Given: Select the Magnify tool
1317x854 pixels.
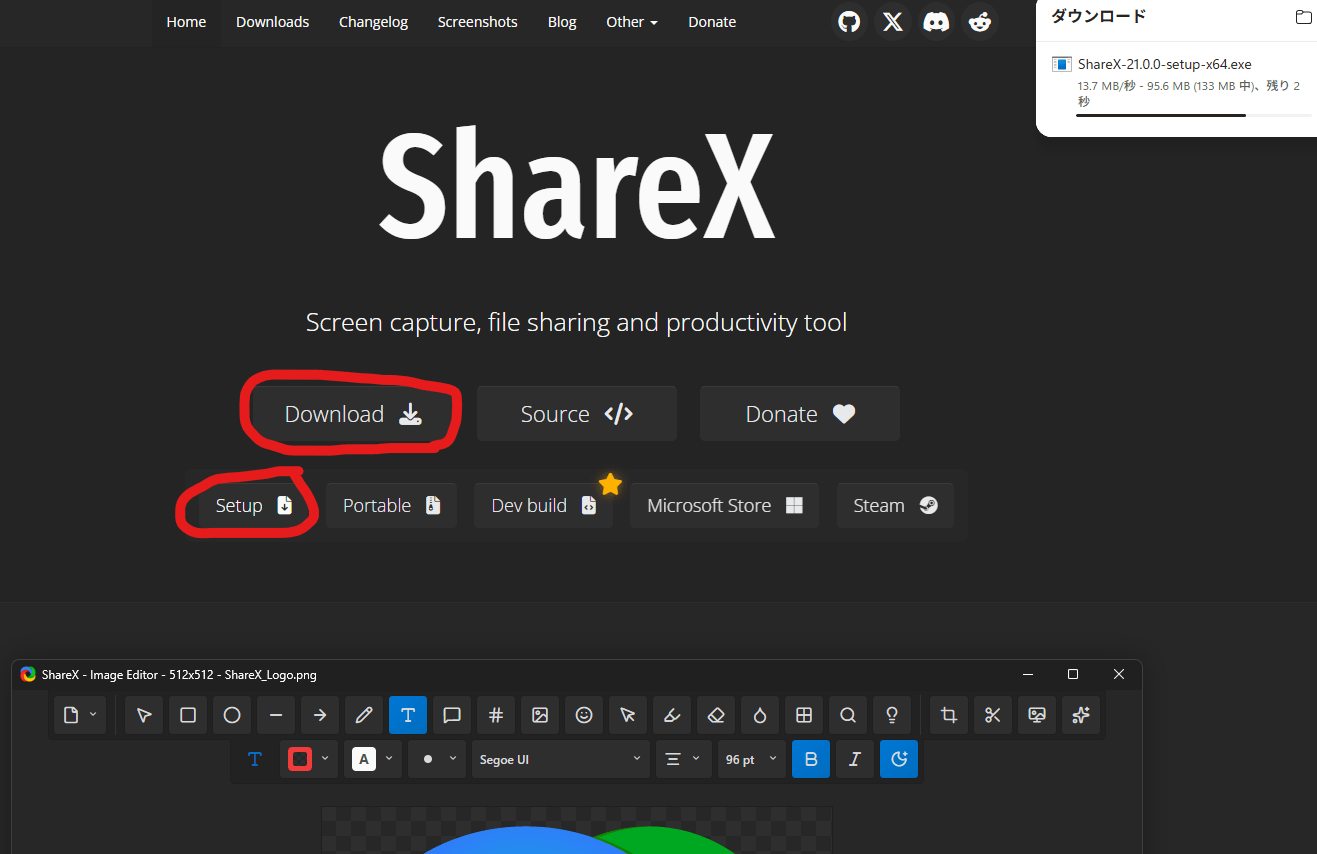Looking at the screenshot, I should (848, 715).
